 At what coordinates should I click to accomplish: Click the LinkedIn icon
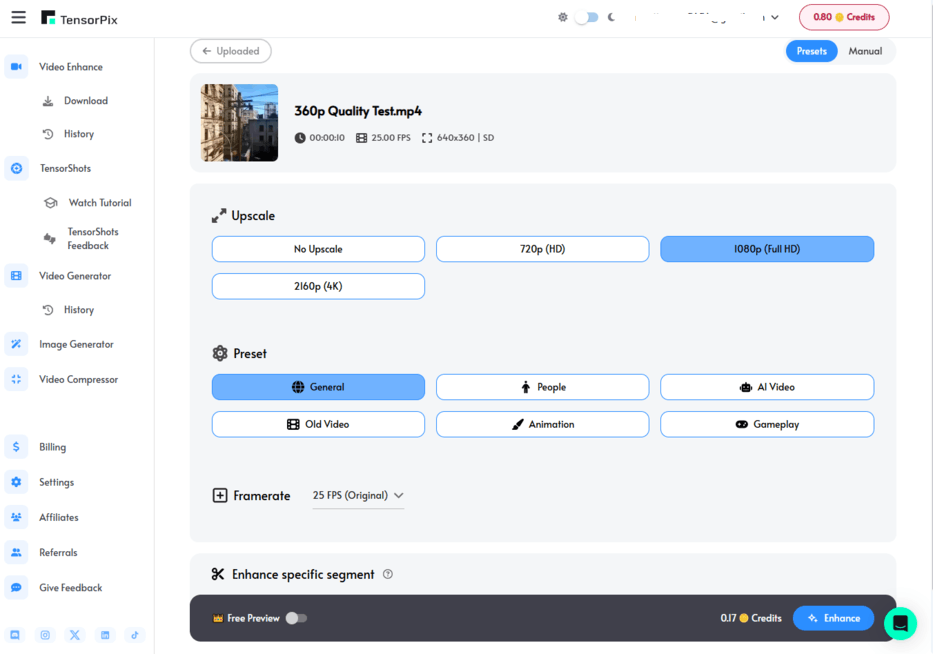105,635
